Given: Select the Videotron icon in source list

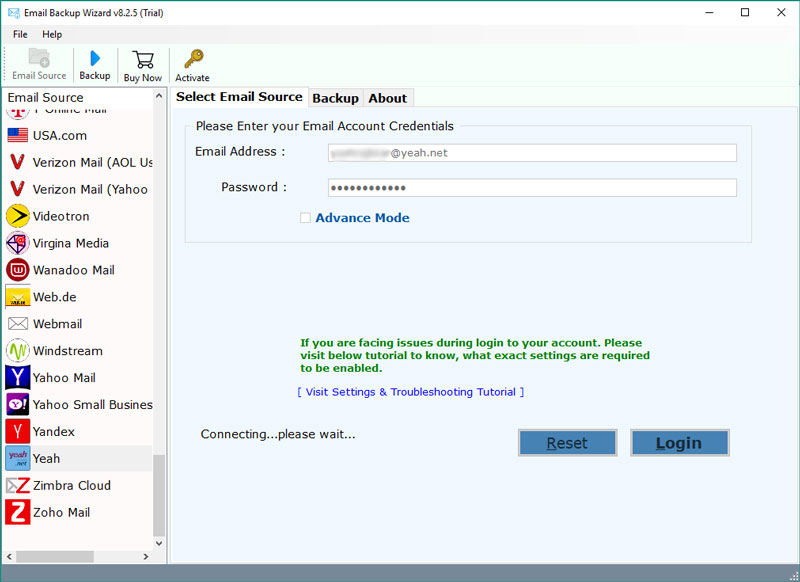Looking at the screenshot, I should pyautogui.click(x=18, y=216).
